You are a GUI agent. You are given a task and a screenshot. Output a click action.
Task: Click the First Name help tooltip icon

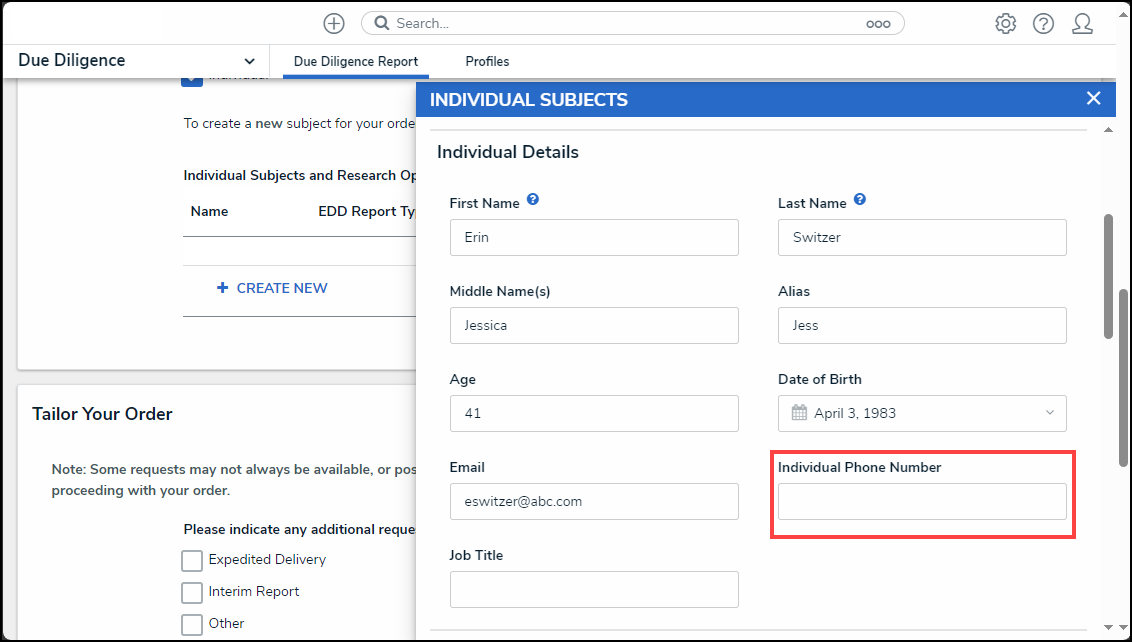533,199
